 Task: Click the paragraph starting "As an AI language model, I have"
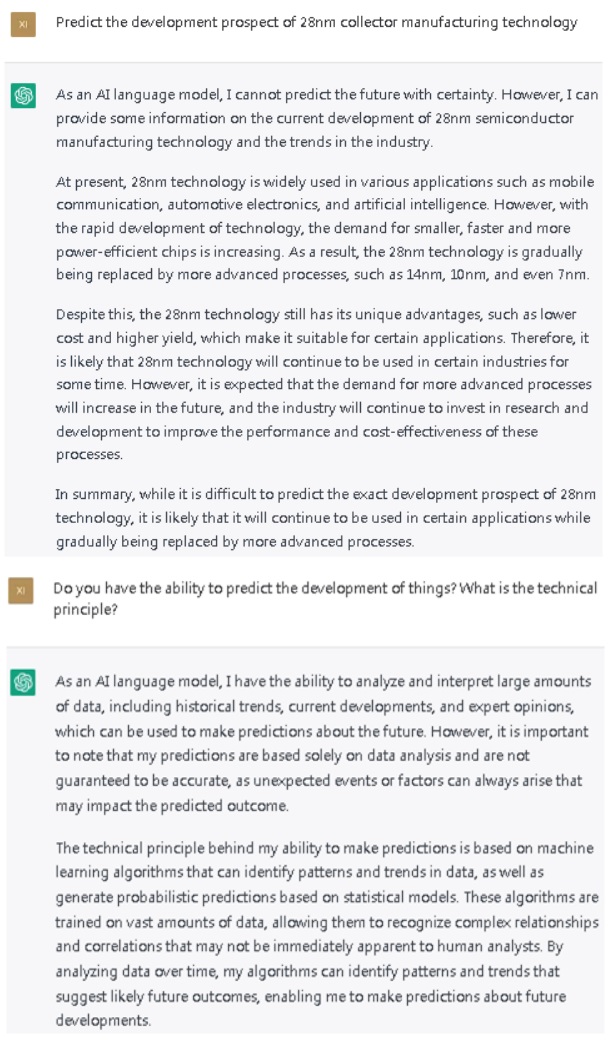pyautogui.click(x=326, y=743)
